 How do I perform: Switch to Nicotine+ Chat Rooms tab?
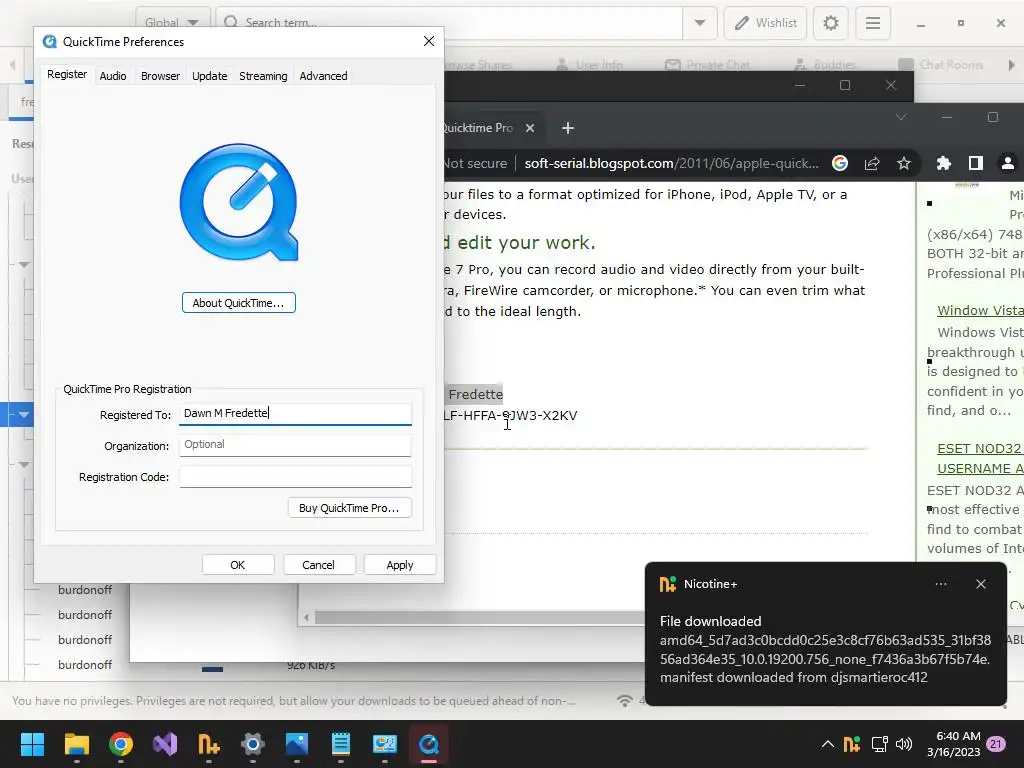pyautogui.click(x=940, y=65)
